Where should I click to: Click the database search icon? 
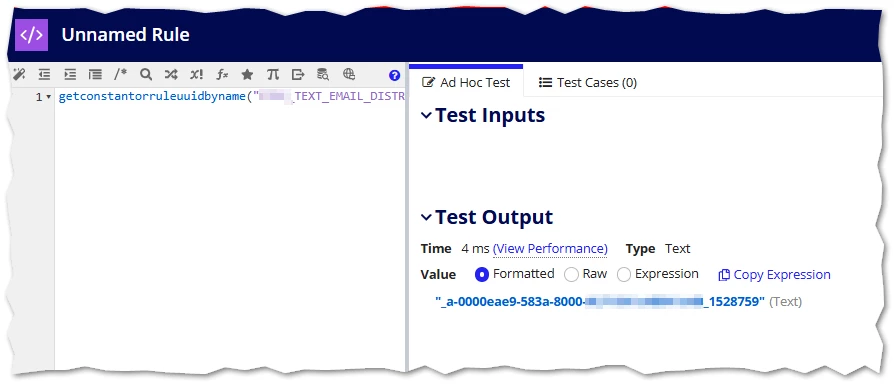coord(323,74)
